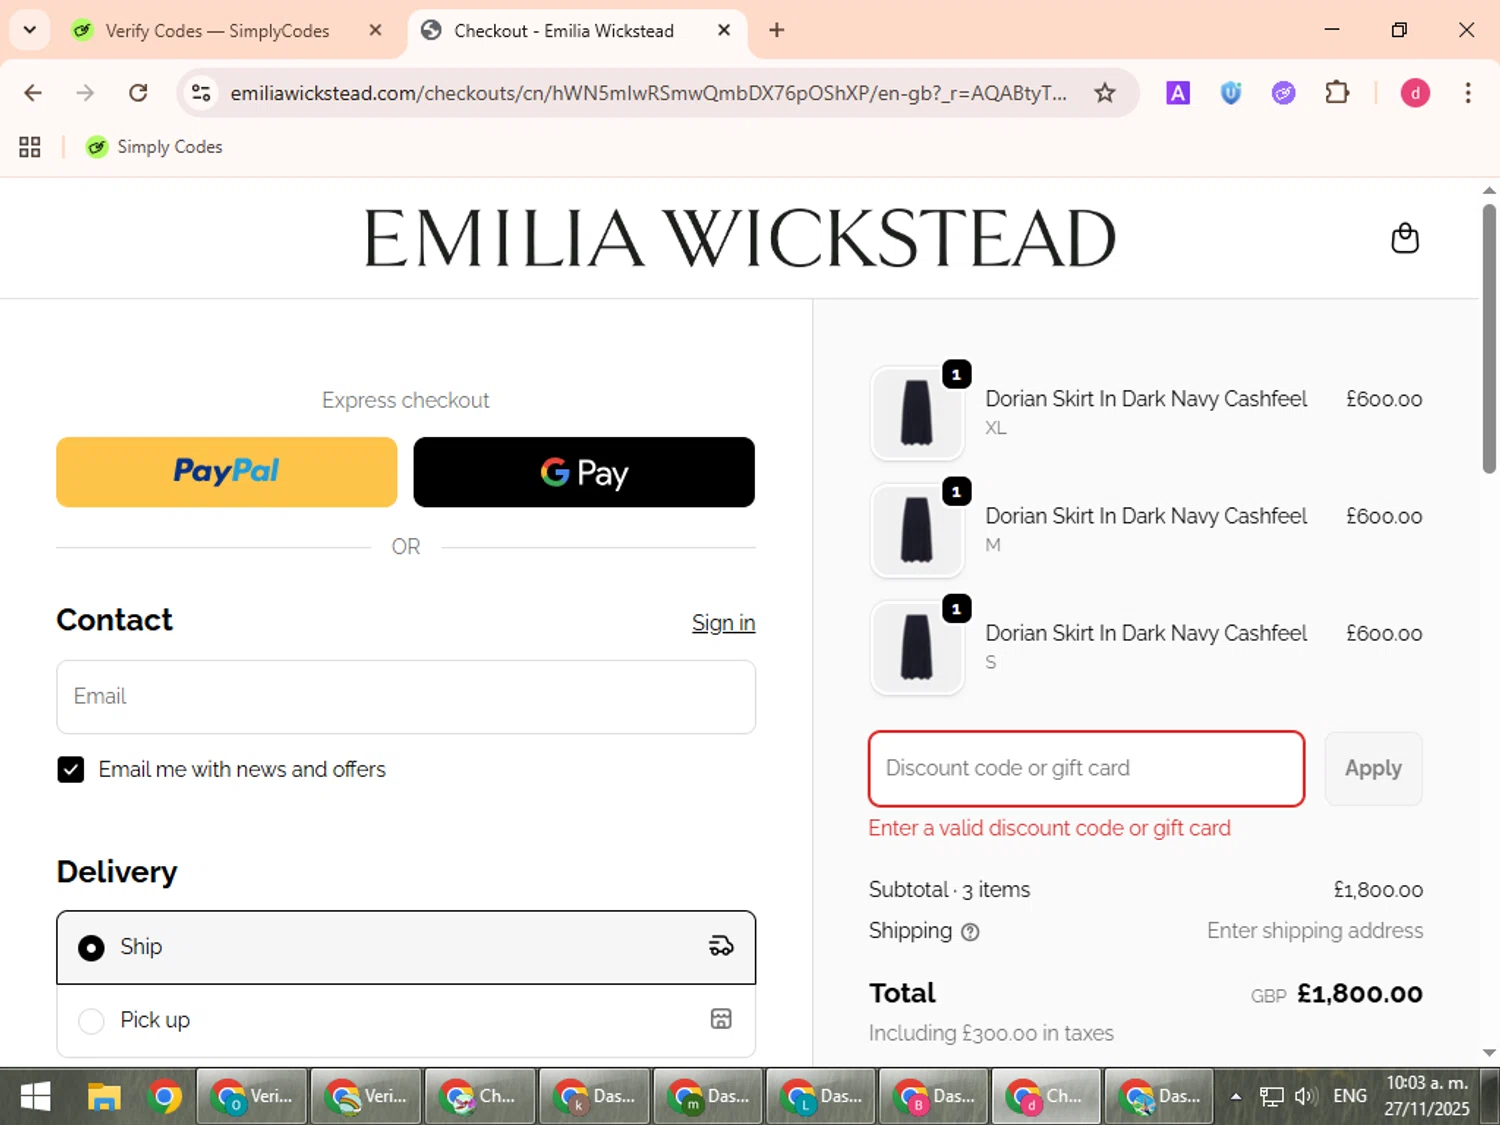
Task: Click the Dorian Skirt size S thumbnail
Action: pos(916,647)
